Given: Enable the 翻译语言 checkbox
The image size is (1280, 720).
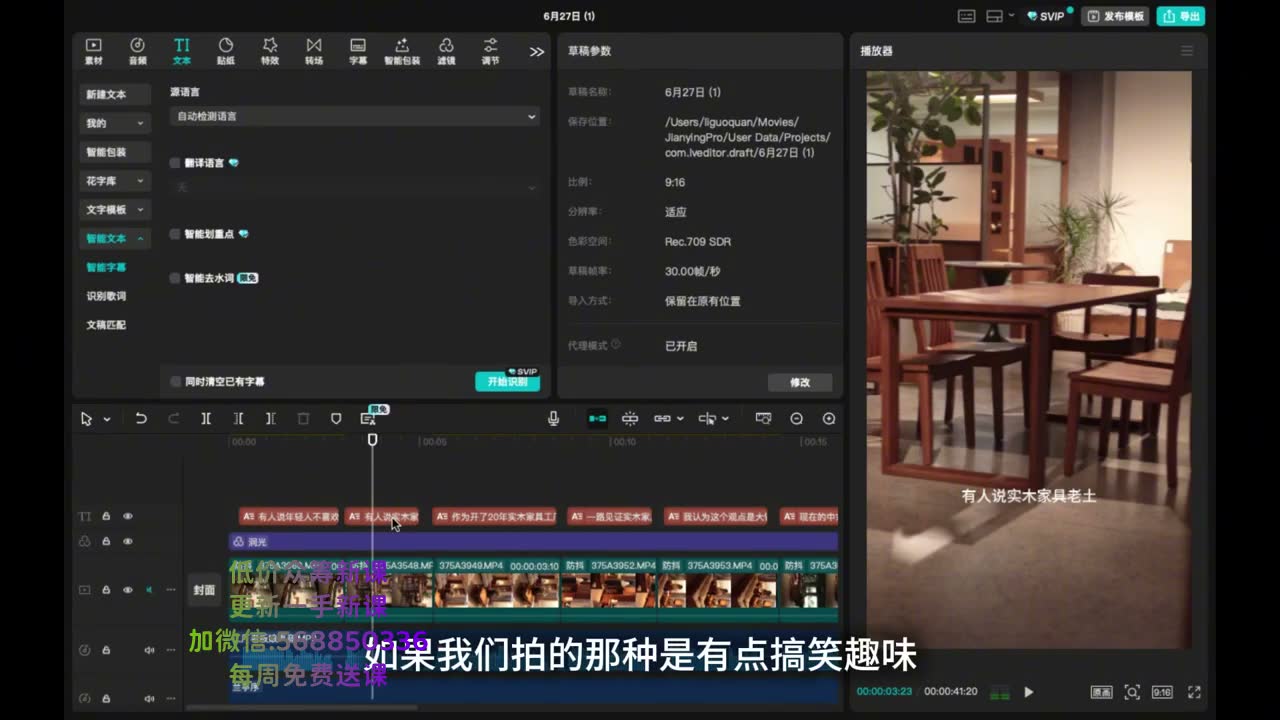Looking at the screenshot, I should click(x=175, y=163).
